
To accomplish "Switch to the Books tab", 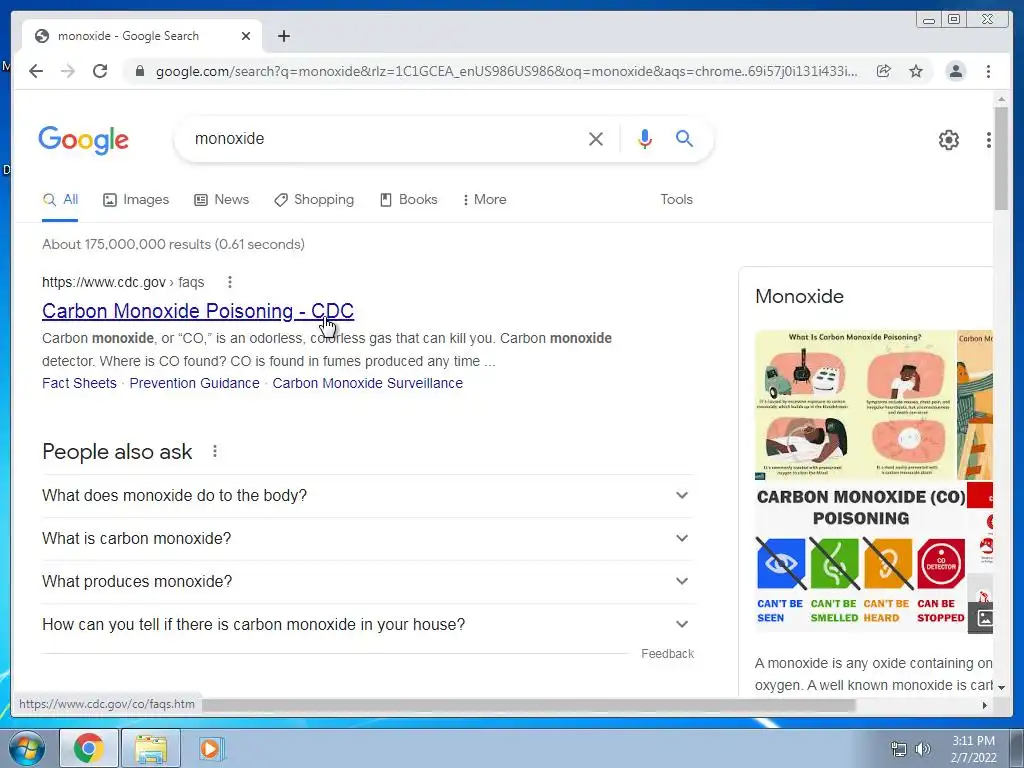I will pyautogui.click(x=409, y=200).
